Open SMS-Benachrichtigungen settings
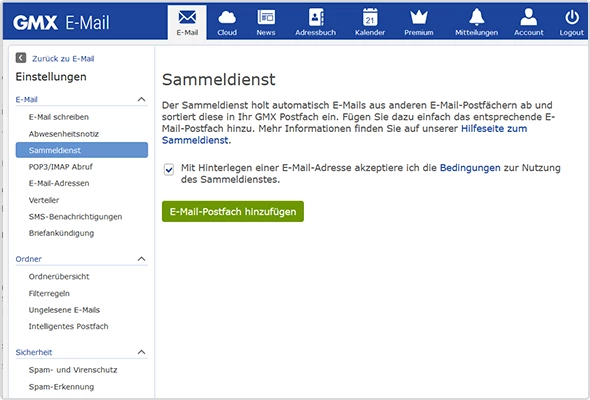 tap(75, 216)
